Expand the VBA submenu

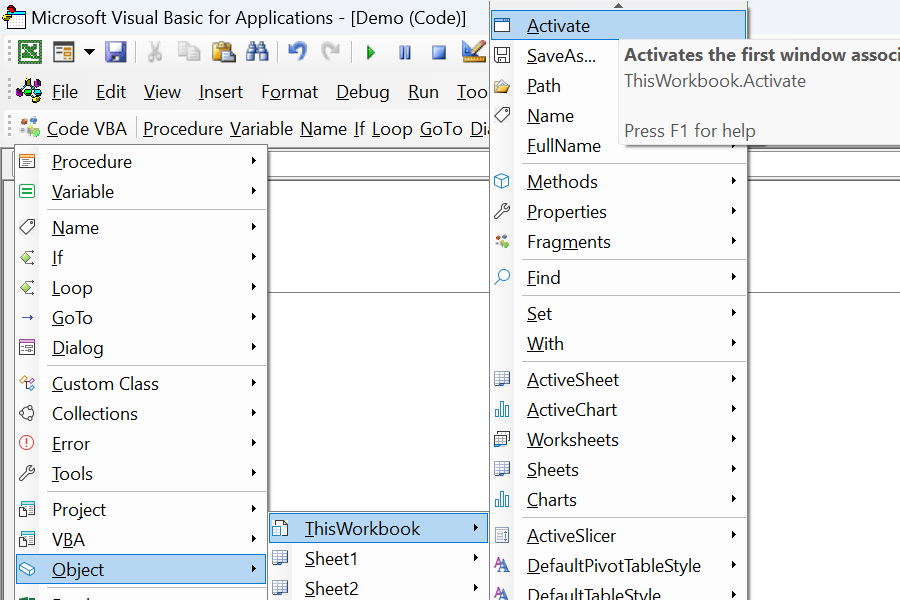coord(141,540)
